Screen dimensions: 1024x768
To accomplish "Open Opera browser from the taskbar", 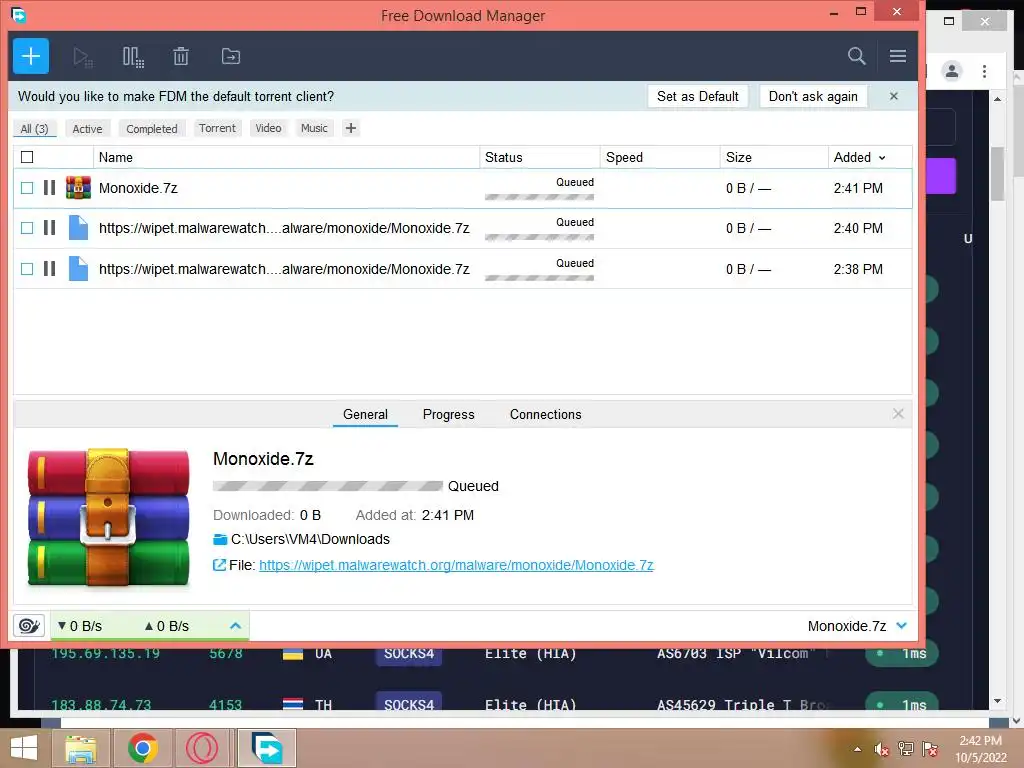I will 202,748.
